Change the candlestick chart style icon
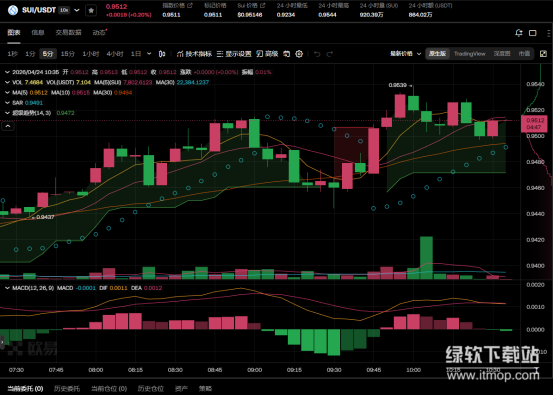This screenshot has height=395, width=554. pyautogui.click(x=162, y=54)
